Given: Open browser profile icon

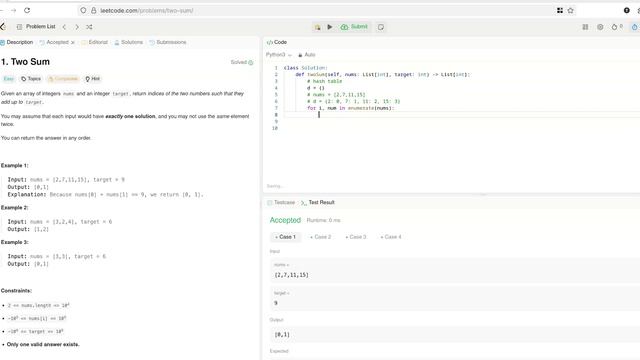Looking at the screenshot, I should pos(627,11).
